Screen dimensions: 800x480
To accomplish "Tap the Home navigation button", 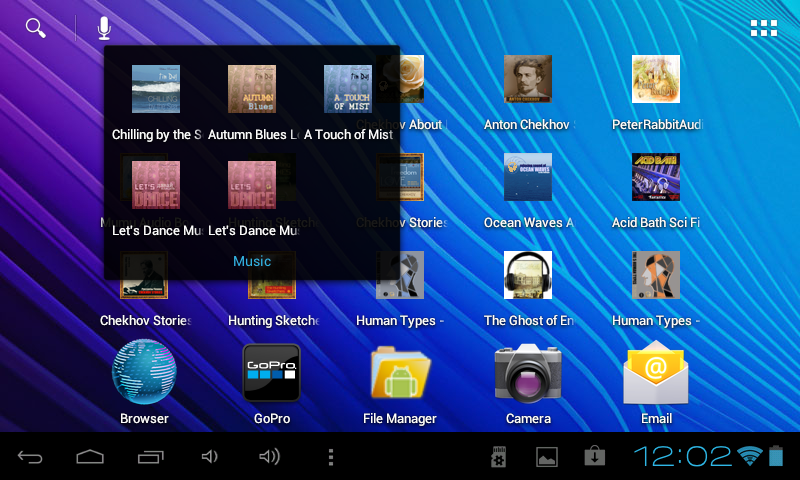I will pyautogui.click(x=90, y=457).
